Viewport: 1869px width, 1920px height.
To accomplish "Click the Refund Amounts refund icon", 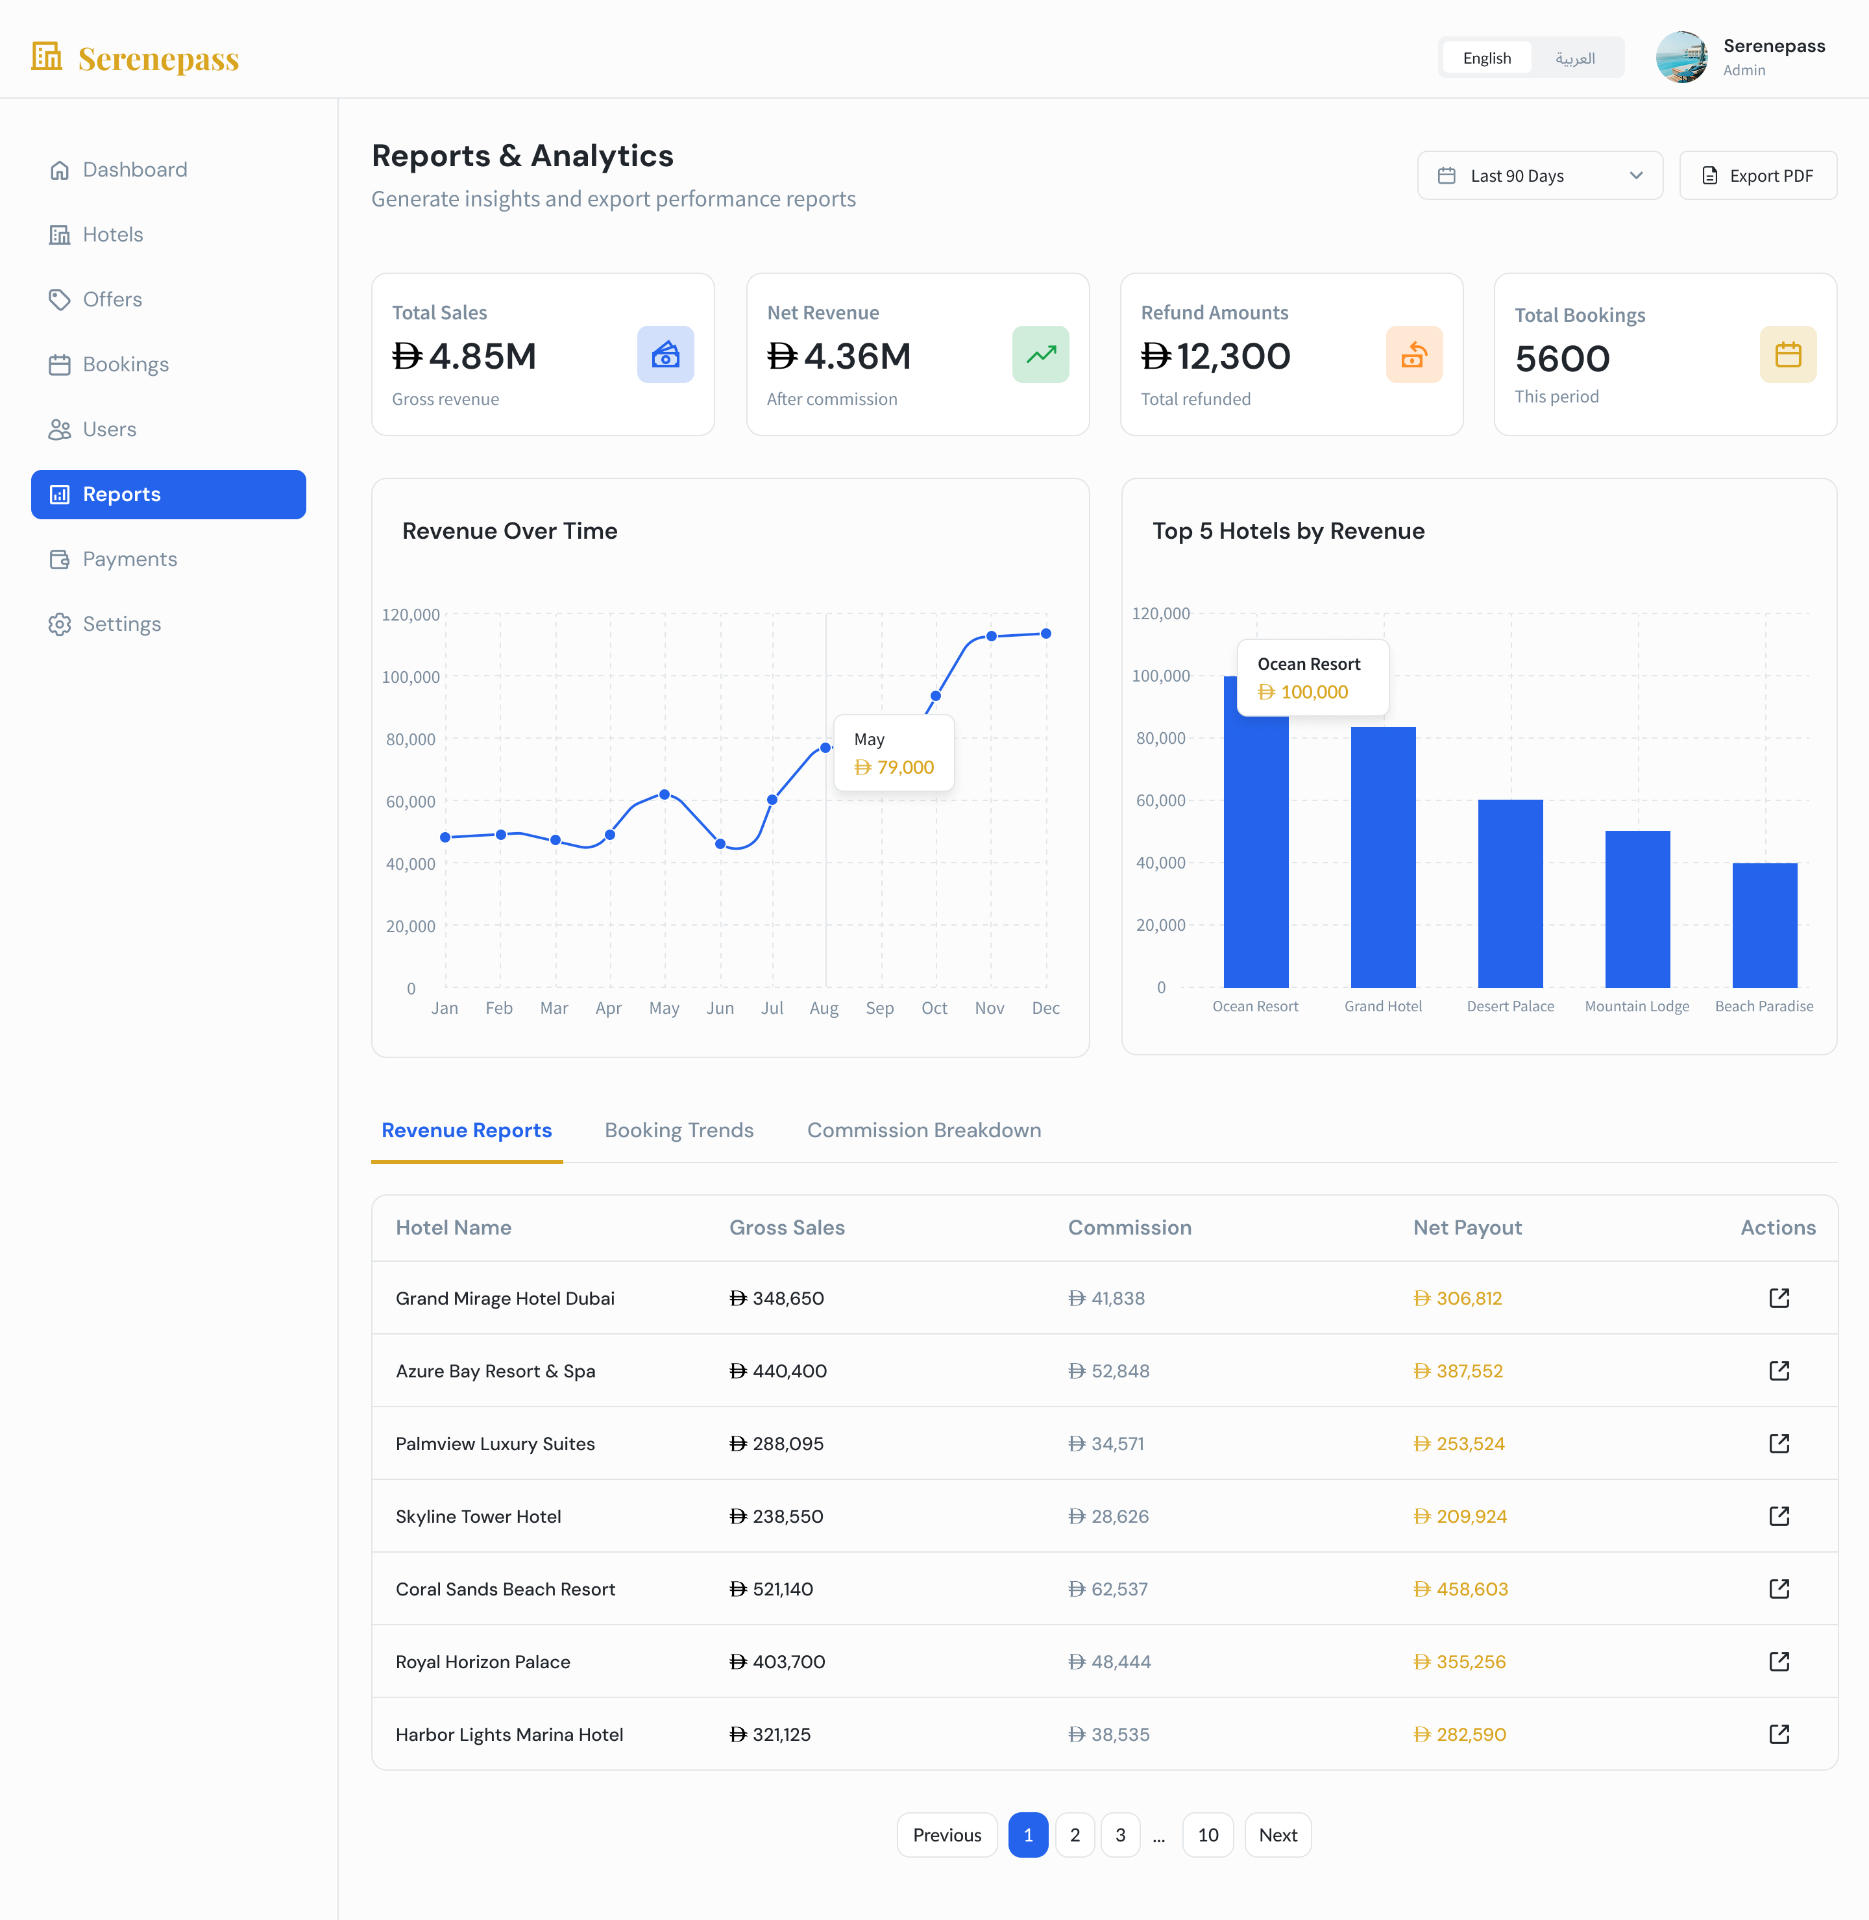I will click(x=1415, y=355).
